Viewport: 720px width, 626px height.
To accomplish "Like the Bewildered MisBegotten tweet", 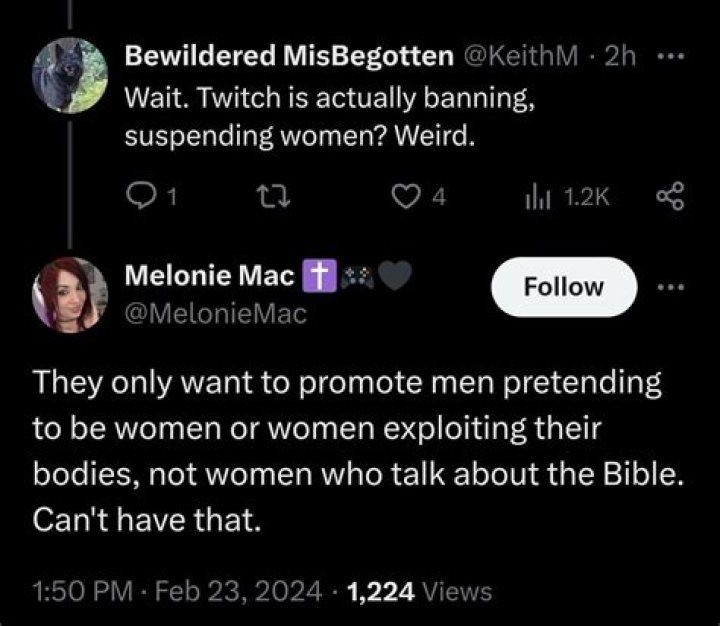I will (x=406, y=197).
